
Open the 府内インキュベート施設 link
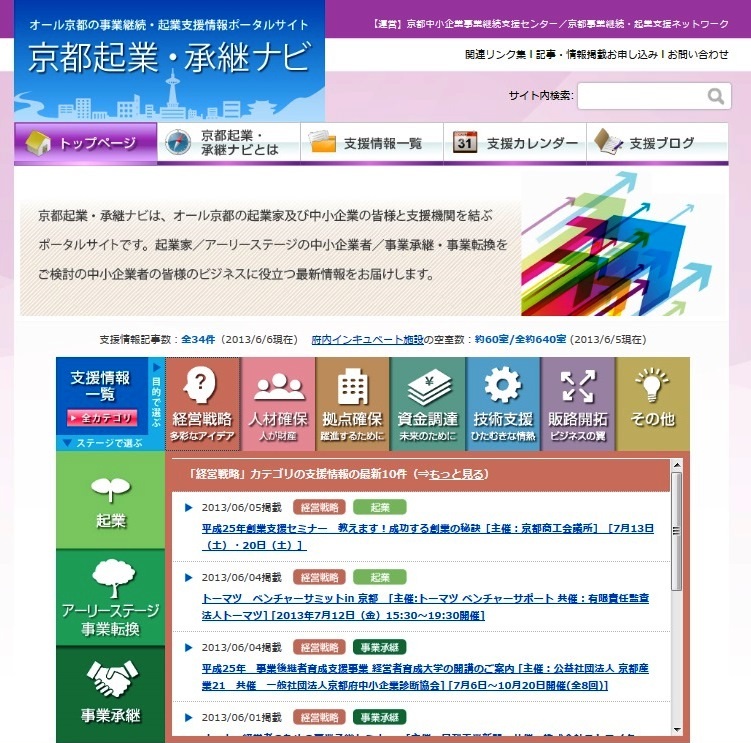[367, 339]
